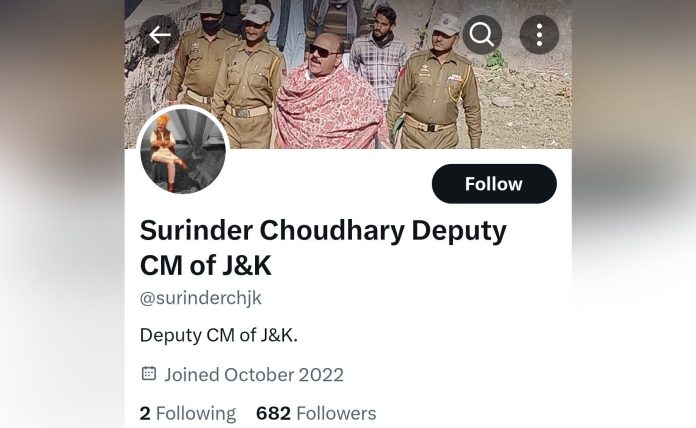
Task: Open search with the magnifying glass icon
Action: [x=482, y=35]
